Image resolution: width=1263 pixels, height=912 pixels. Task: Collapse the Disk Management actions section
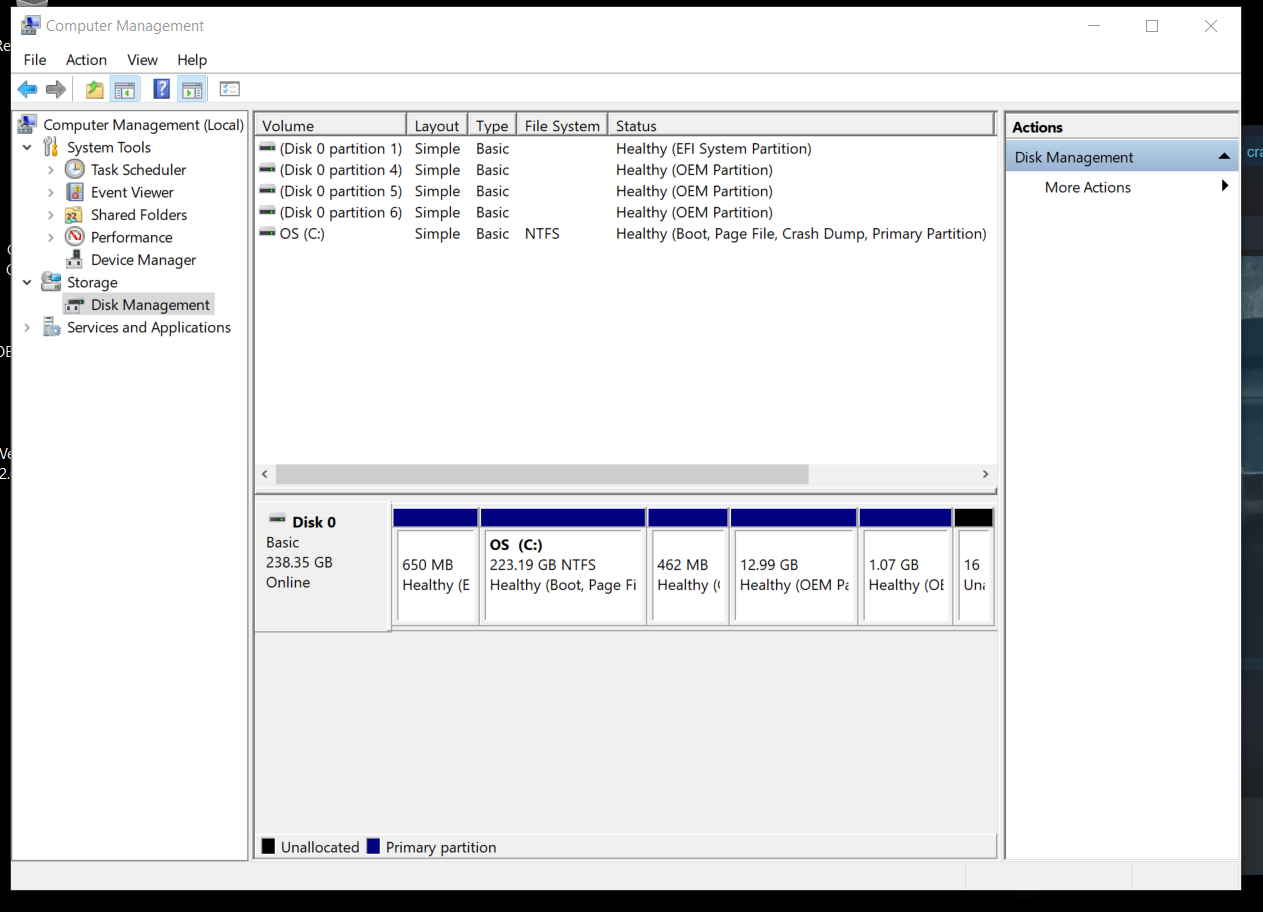(1223, 157)
